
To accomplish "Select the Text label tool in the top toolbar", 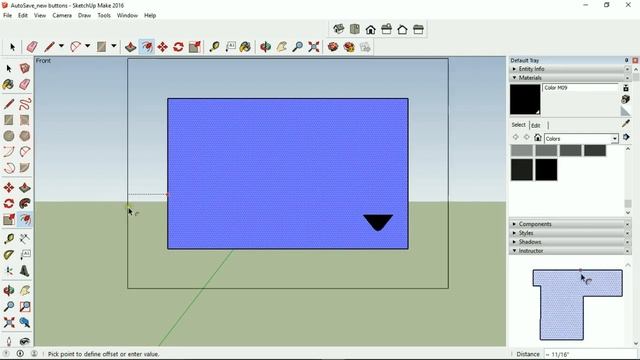I will (x=231, y=47).
